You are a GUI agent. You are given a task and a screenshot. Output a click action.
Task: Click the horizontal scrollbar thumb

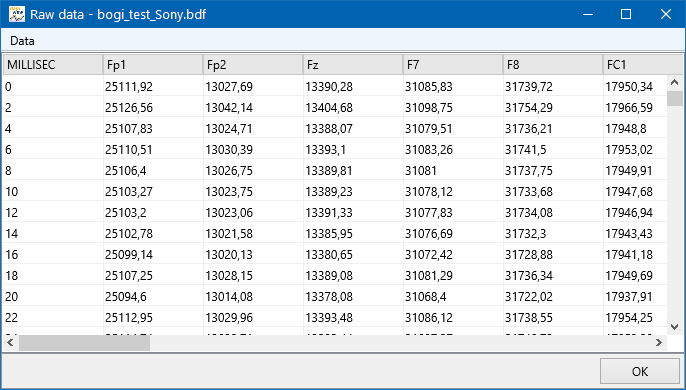(84, 343)
